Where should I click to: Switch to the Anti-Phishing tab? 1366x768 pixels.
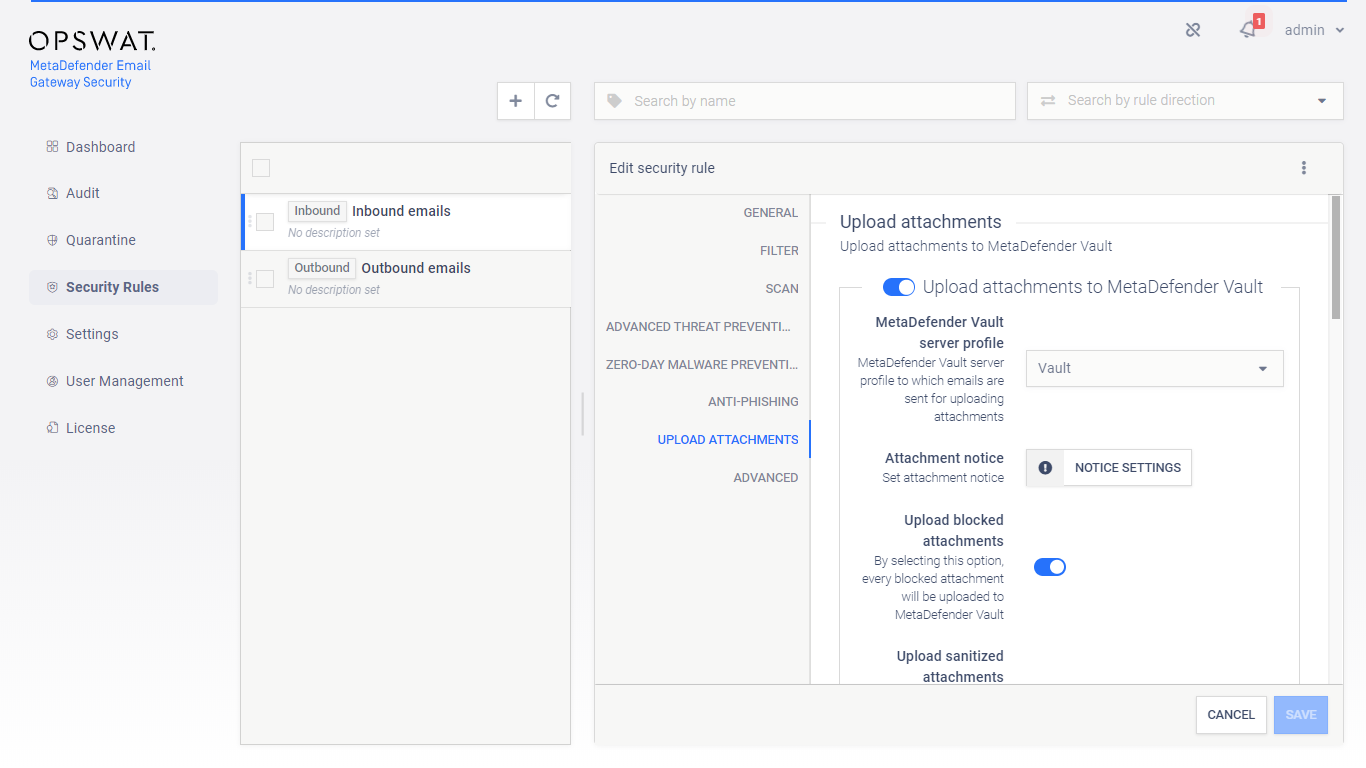point(753,402)
